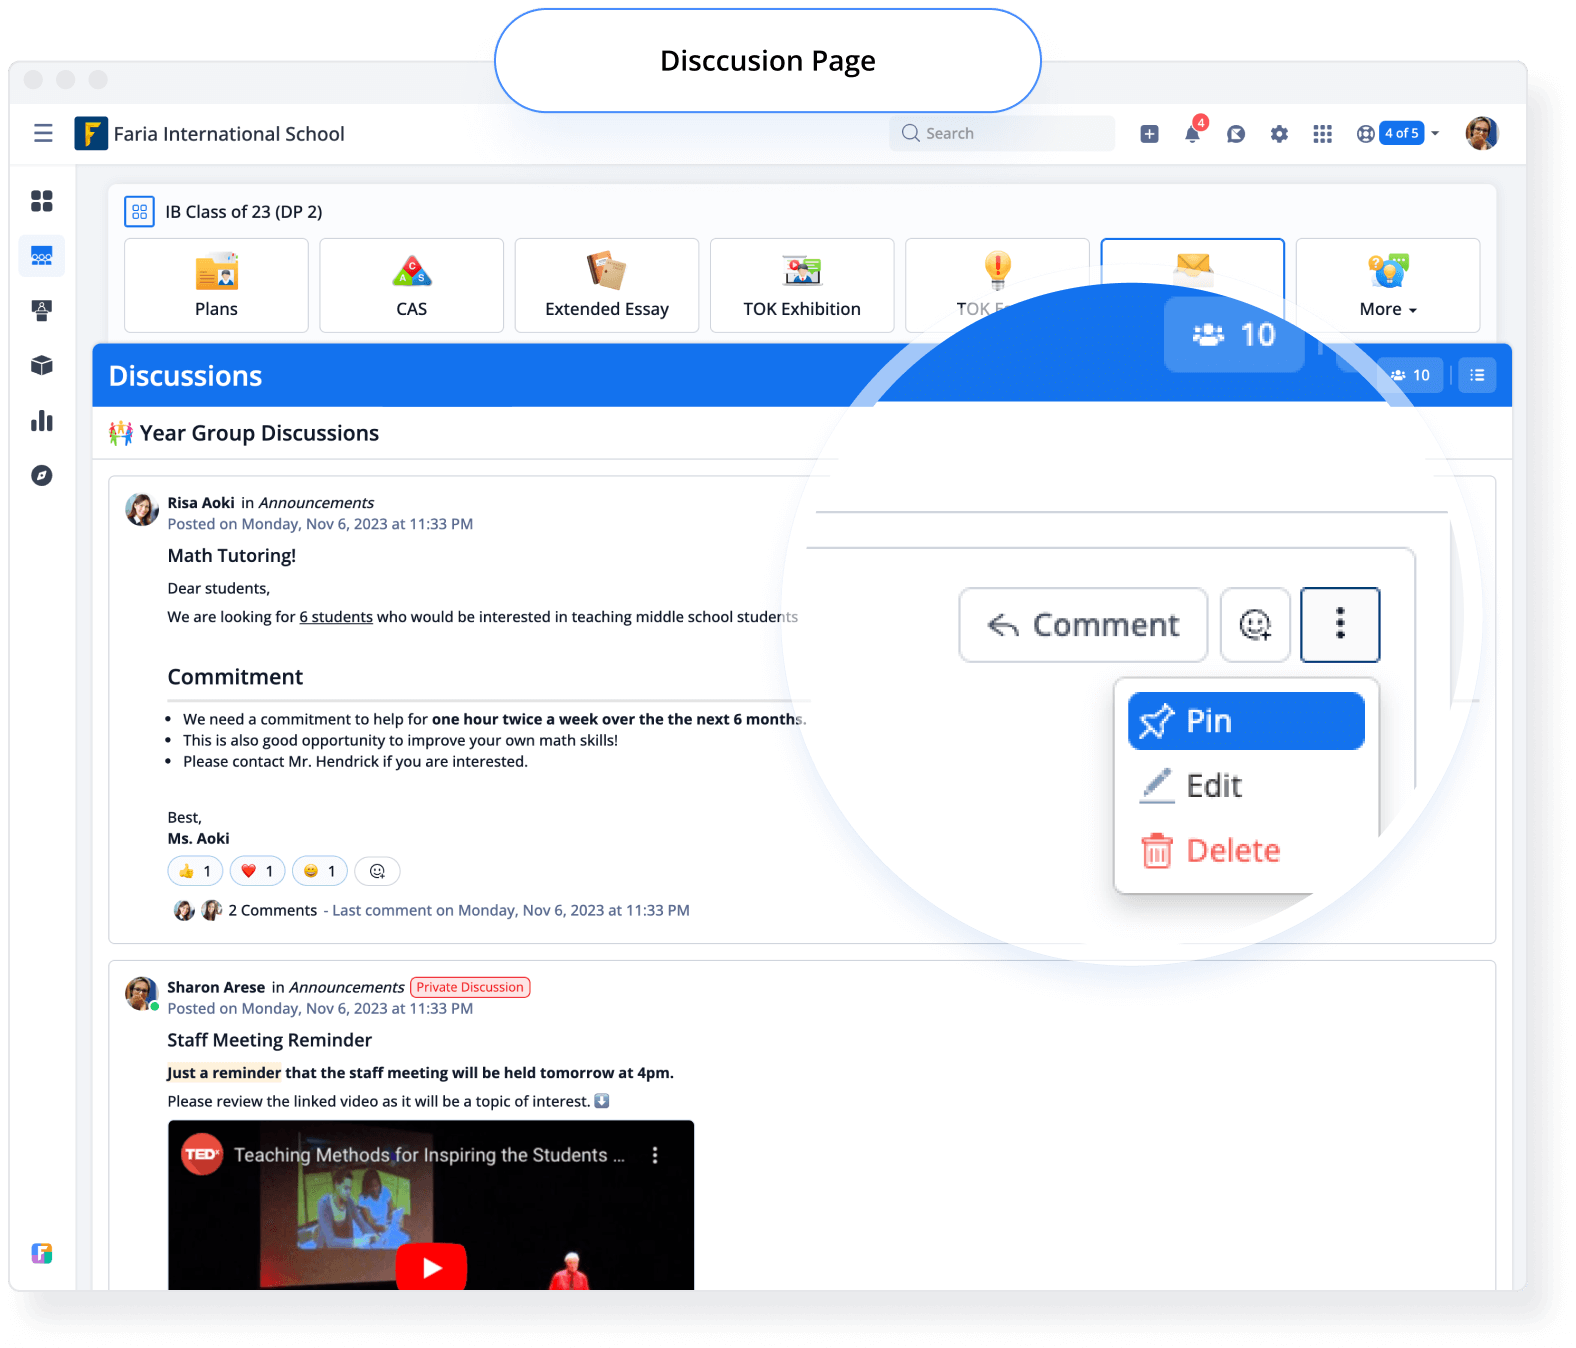The image size is (1576, 1348).
Task: Expand the More dropdown tile
Action: (1388, 285)
